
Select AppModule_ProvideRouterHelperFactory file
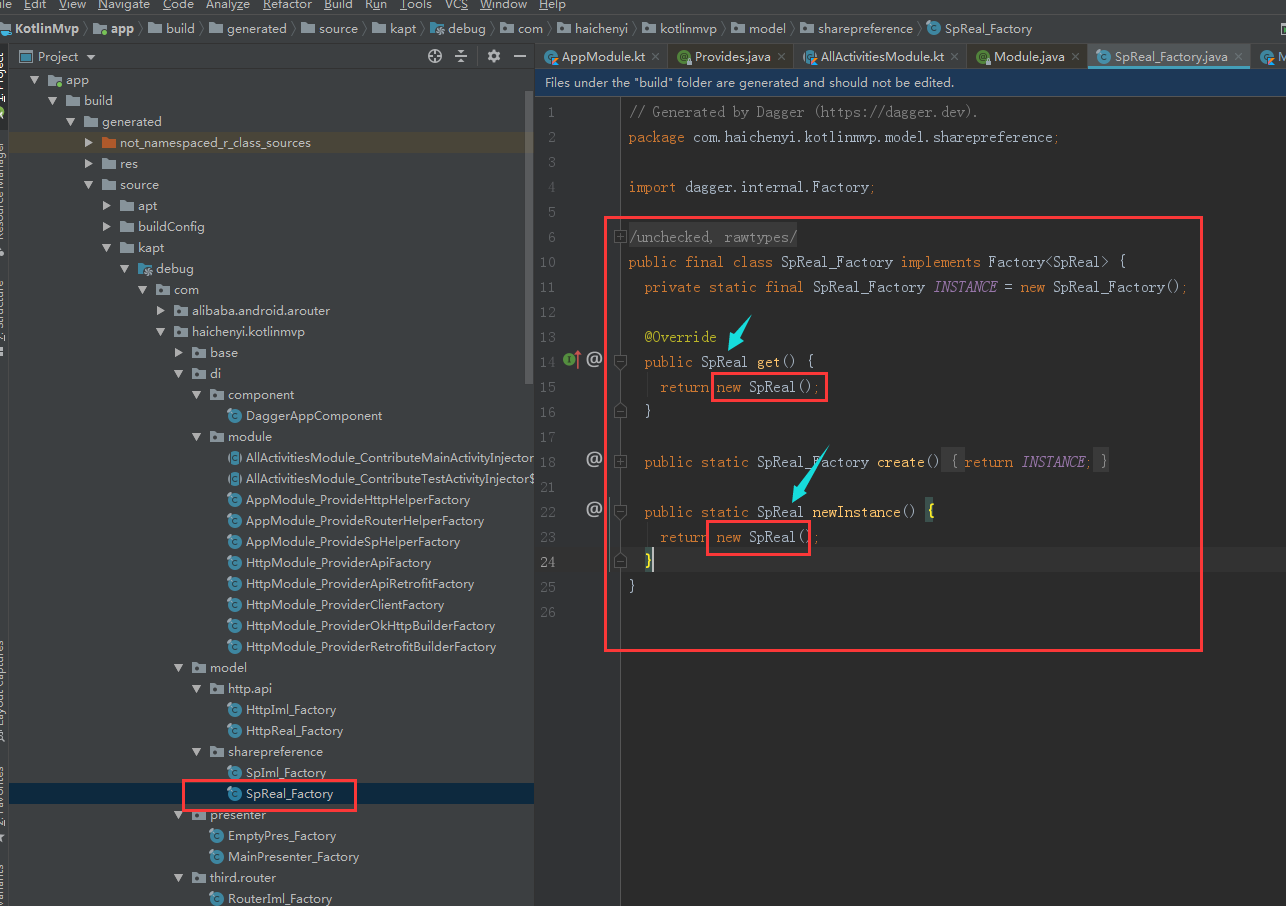click(x=365, y=521)
